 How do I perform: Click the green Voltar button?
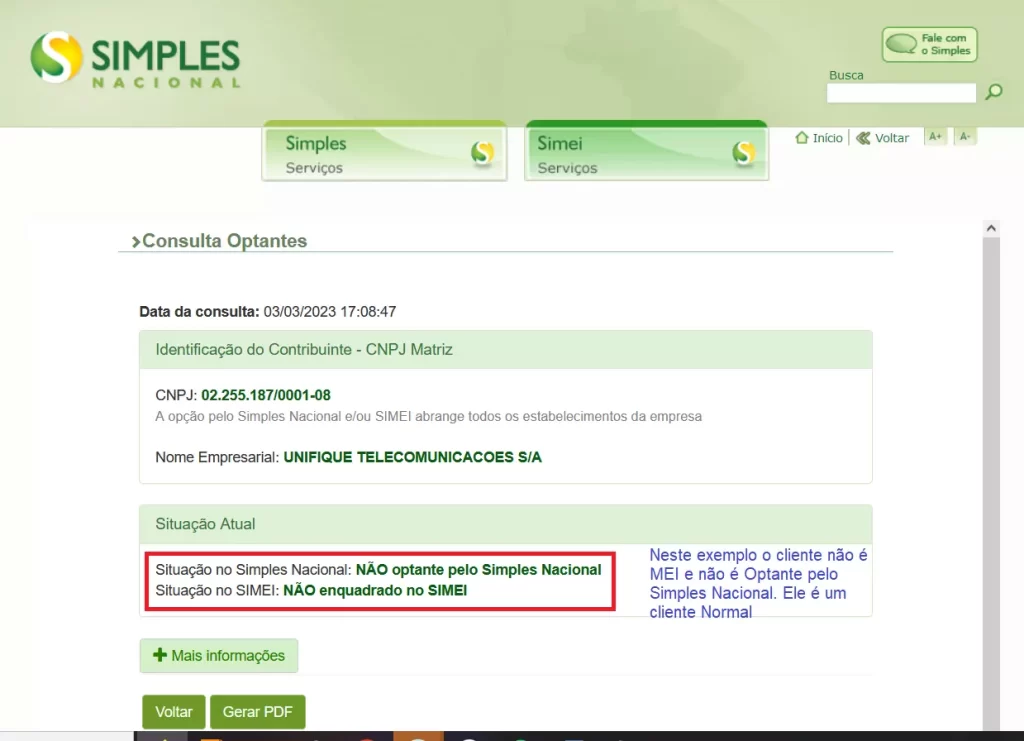tap(174, 712)
